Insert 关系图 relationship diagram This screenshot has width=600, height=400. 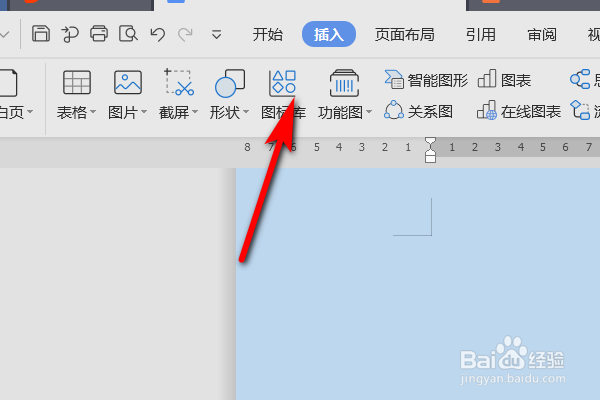[x=419, y=111]
